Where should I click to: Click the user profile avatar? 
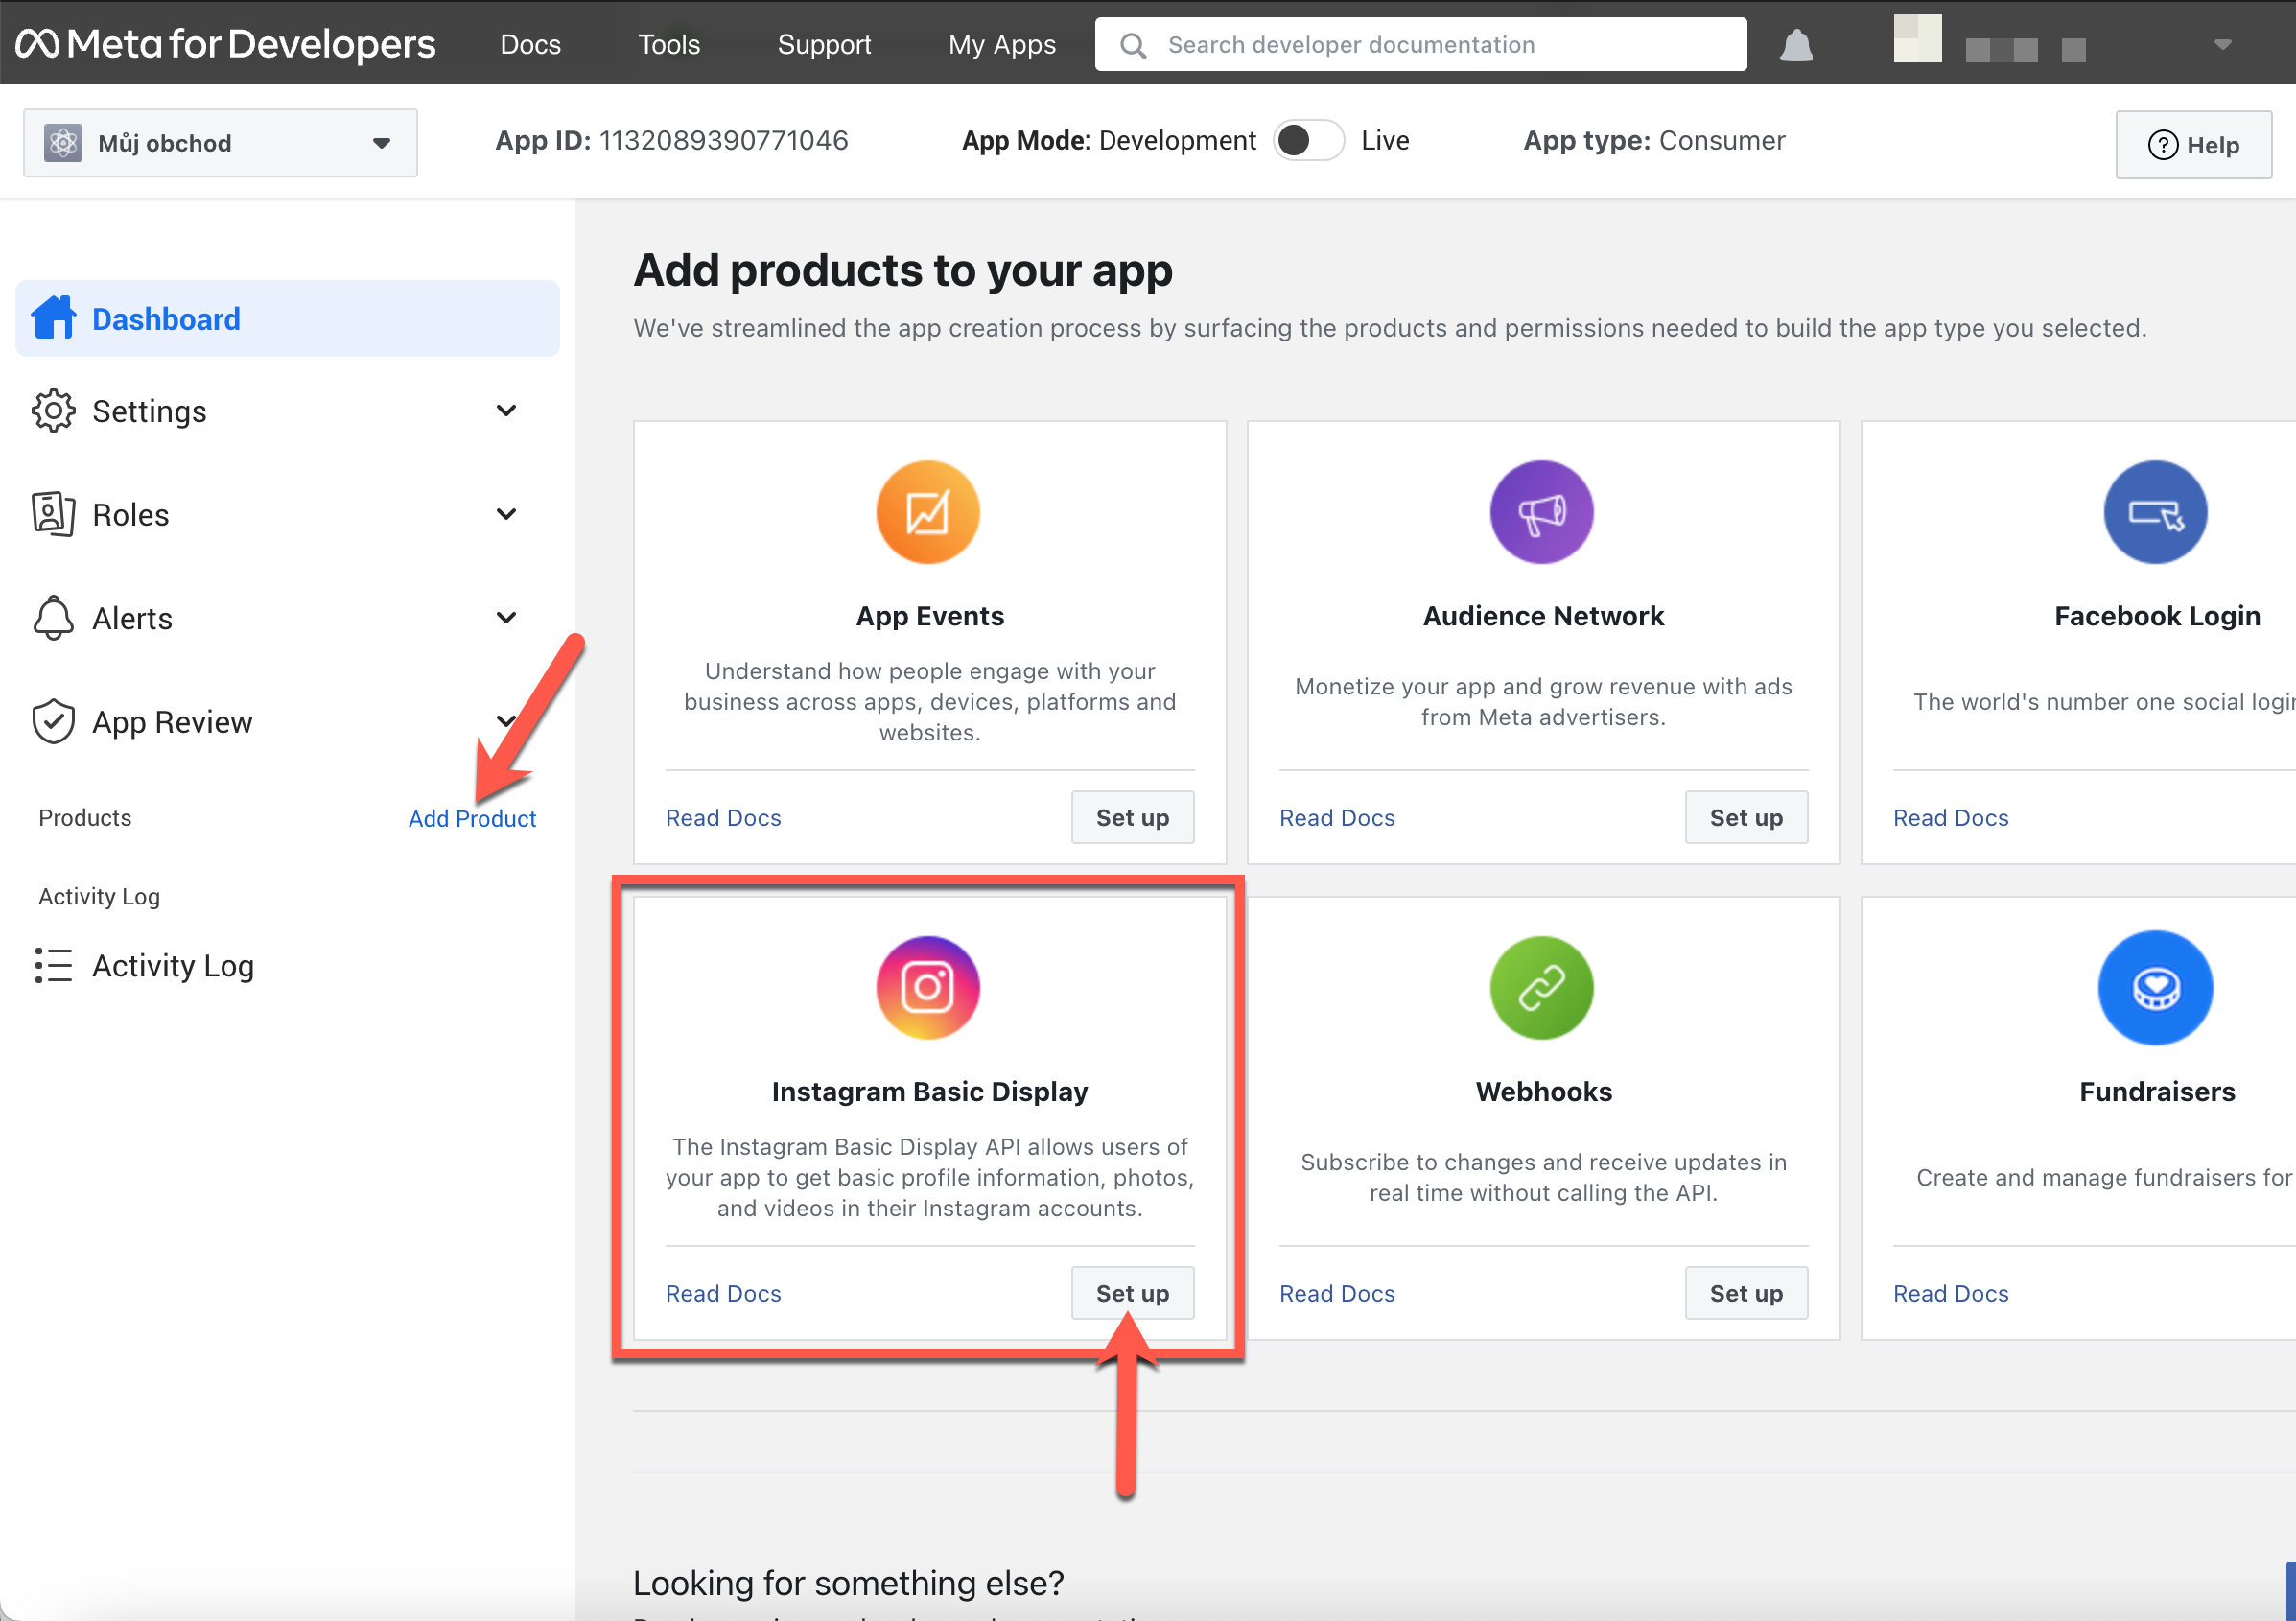tap(1917, 39)
